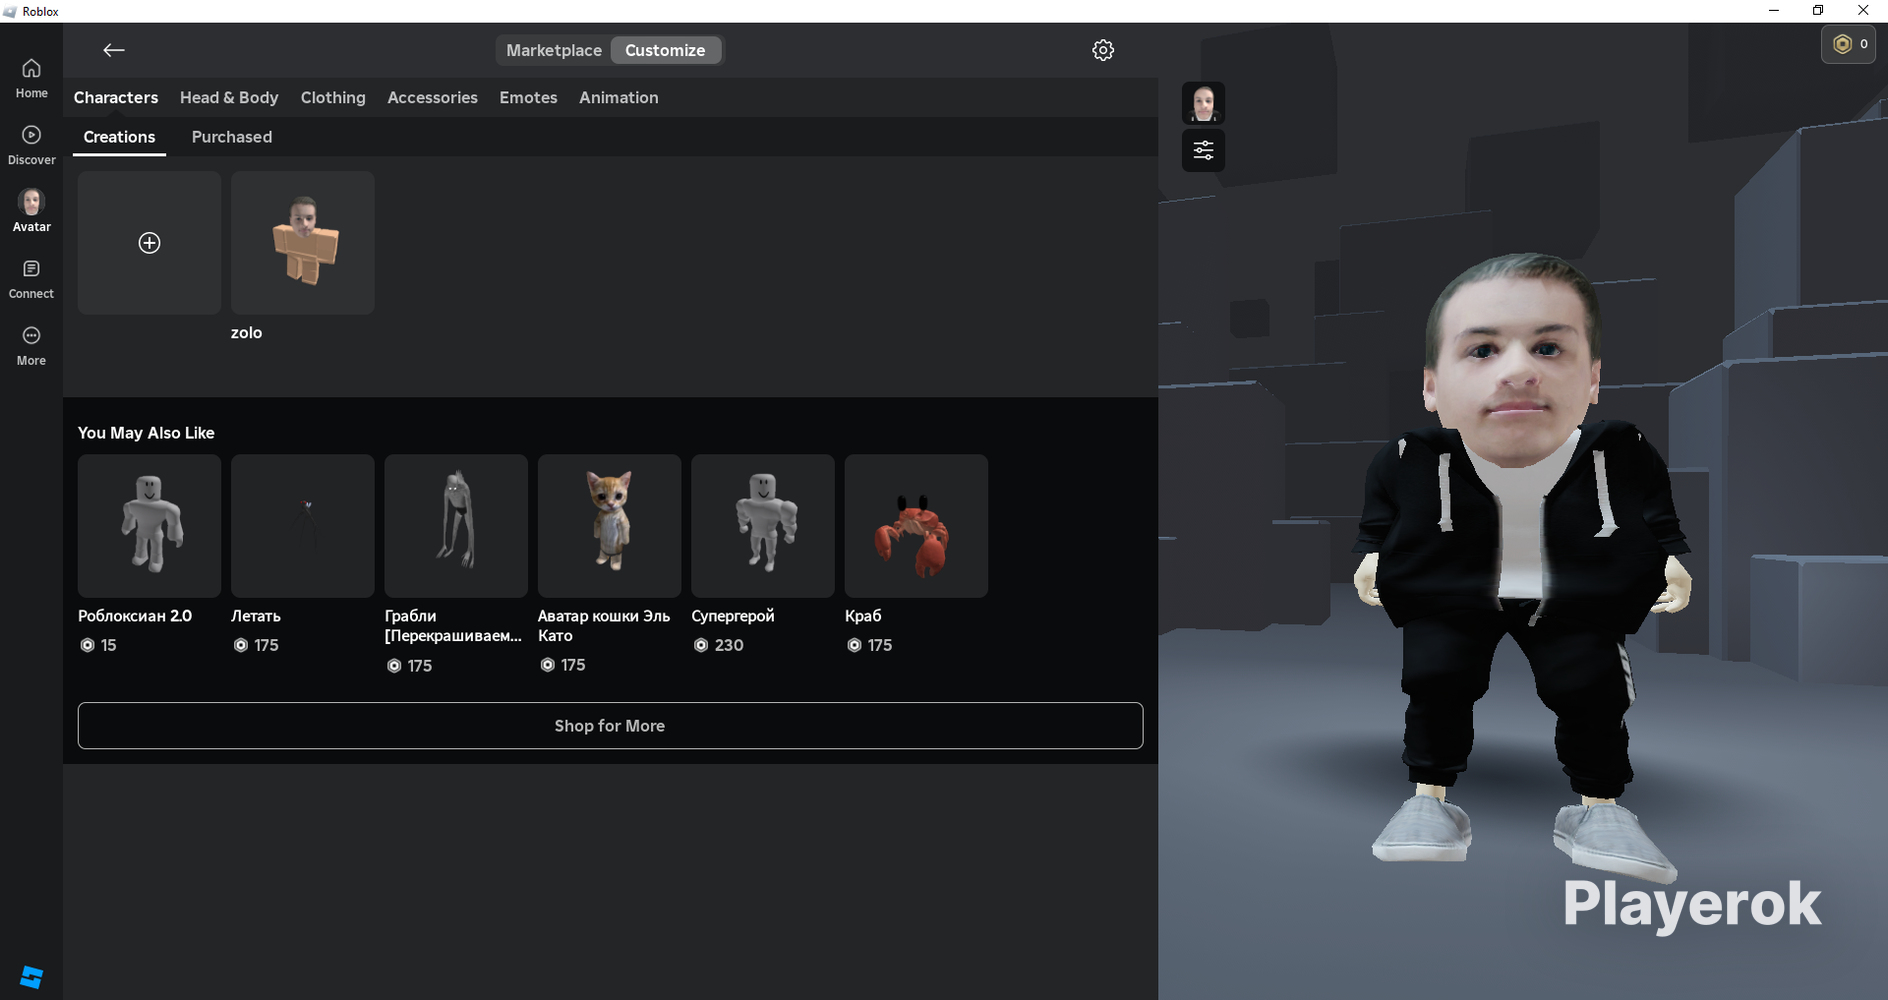1888x1000 pixels.
Task: Open the Head & Body tab
Action: point(229,97)
